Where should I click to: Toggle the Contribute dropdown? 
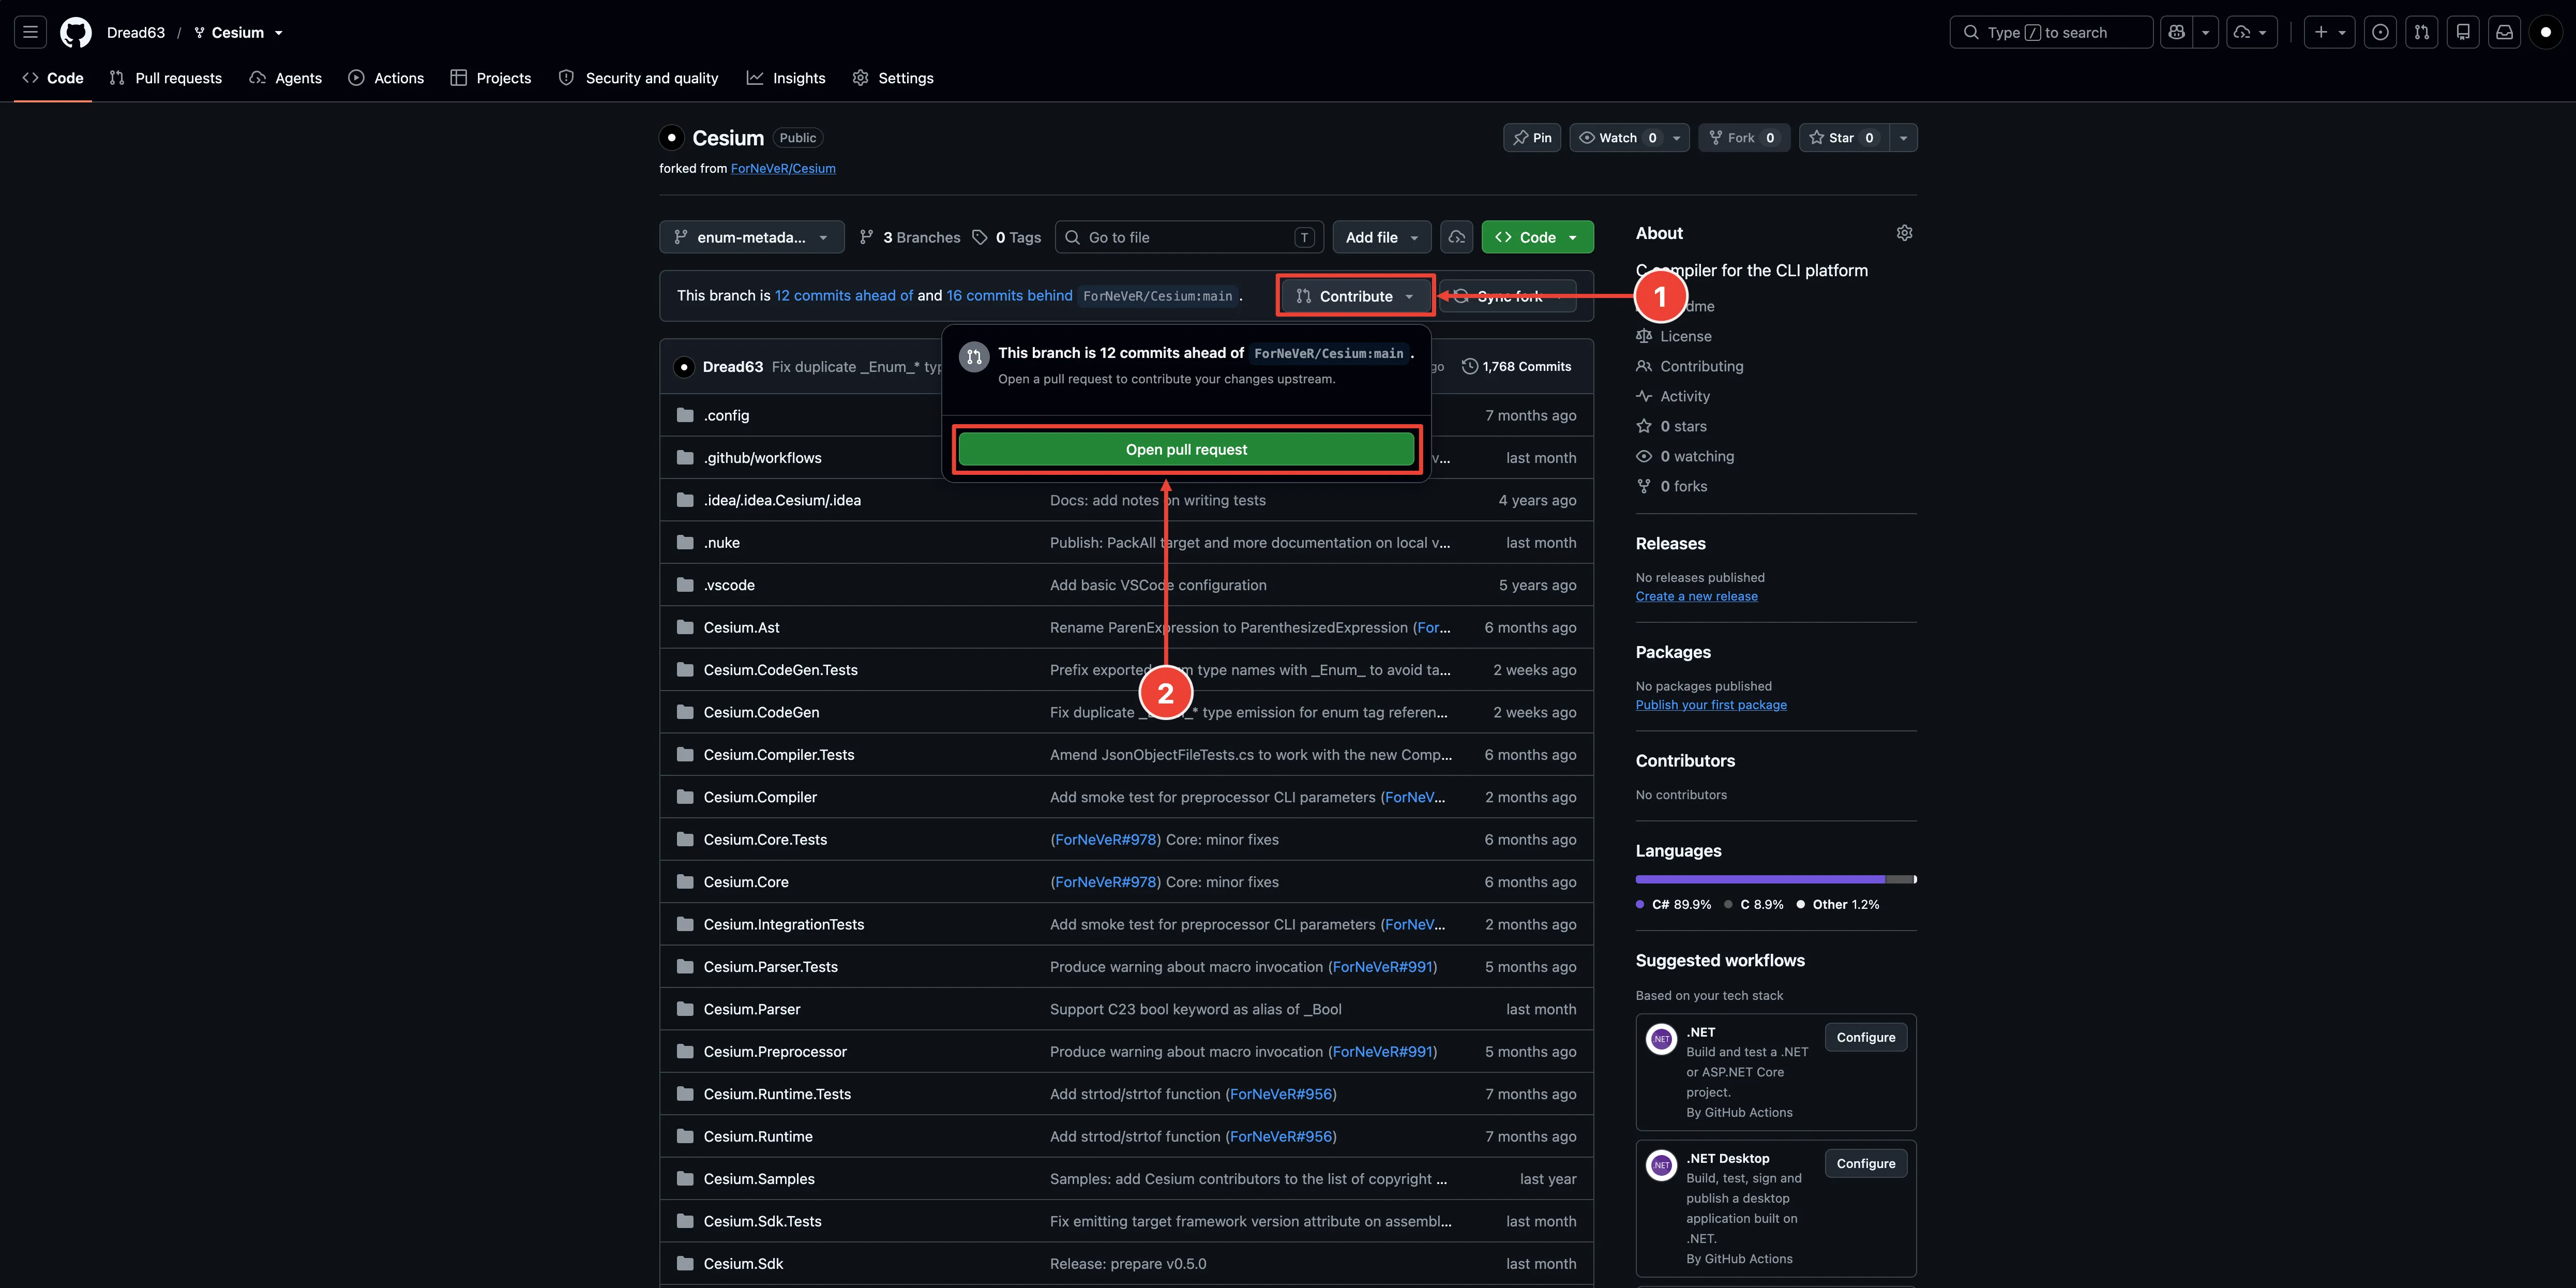click(x=1355, y=296)
